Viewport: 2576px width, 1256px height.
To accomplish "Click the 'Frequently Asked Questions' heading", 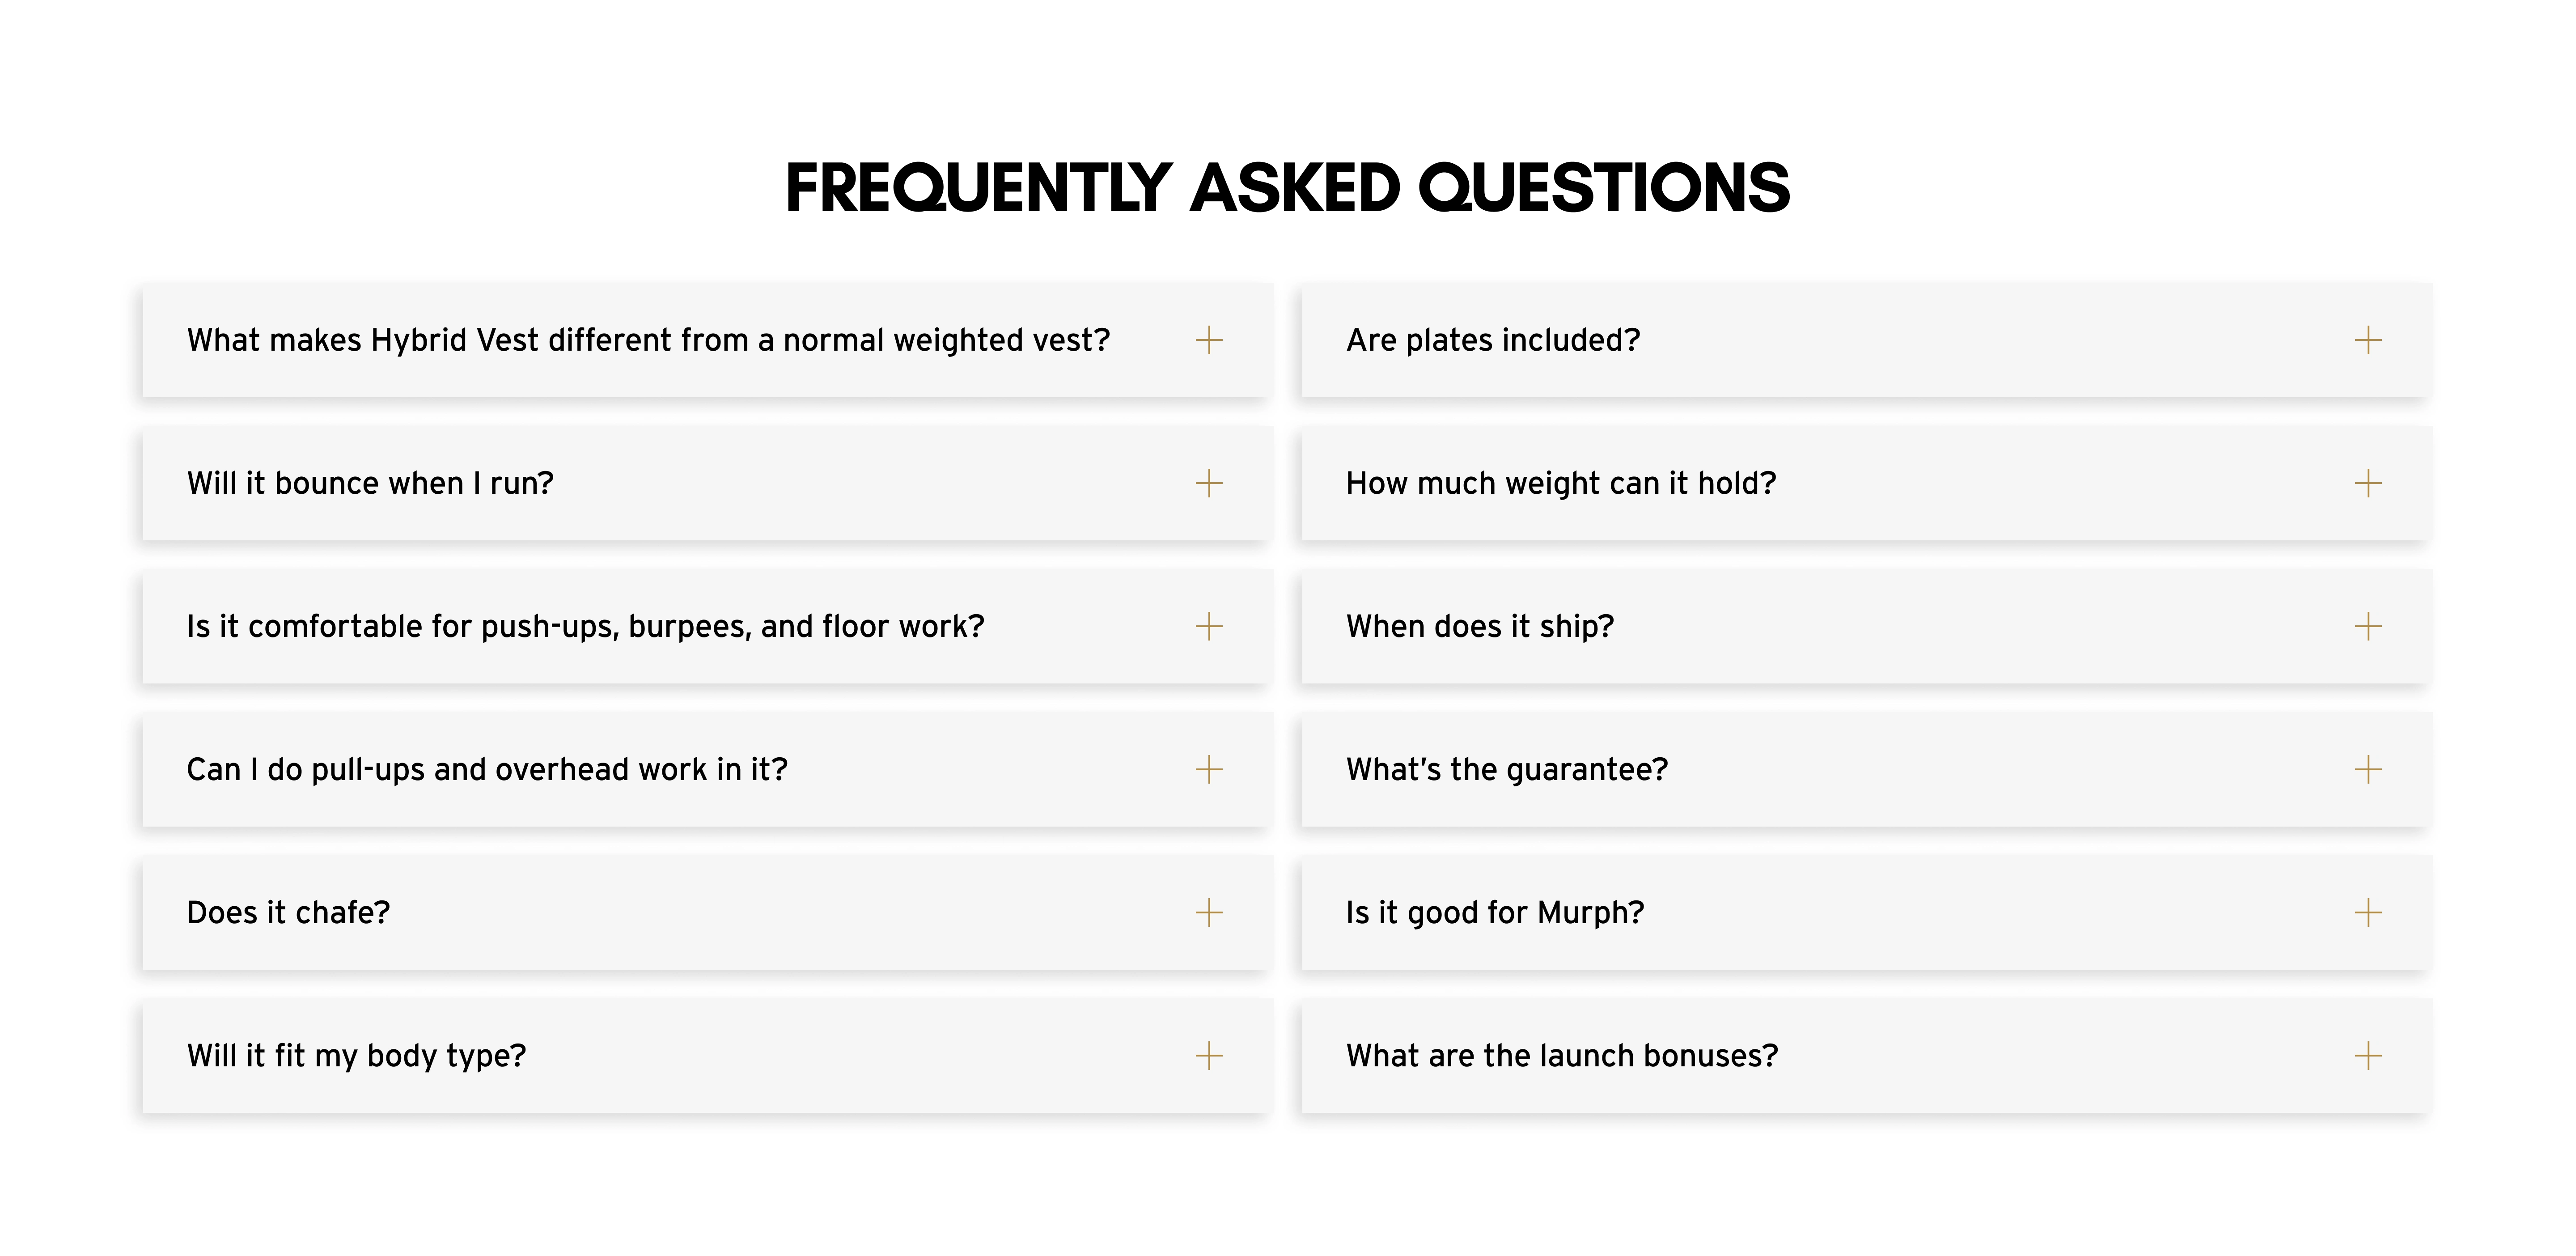I will pos(1287,188).
